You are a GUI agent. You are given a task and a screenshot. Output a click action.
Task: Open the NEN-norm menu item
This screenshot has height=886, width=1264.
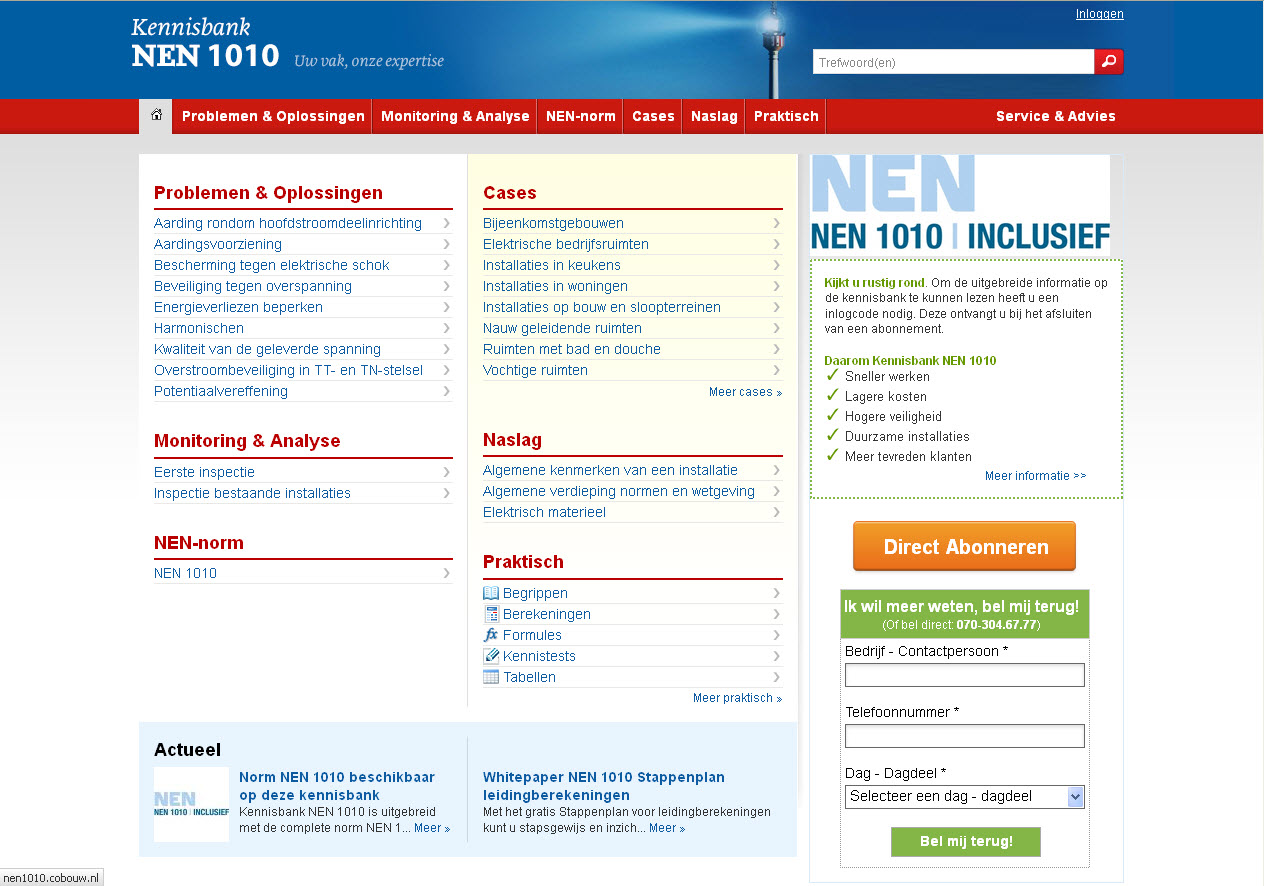(x=580, y=116)
